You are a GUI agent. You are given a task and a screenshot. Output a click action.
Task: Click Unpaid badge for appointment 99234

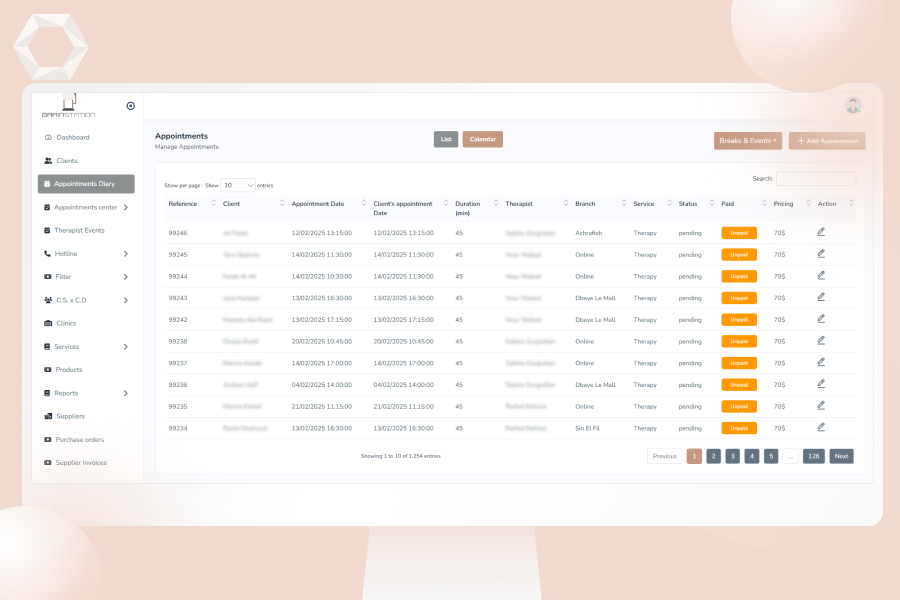coord(739,428)
